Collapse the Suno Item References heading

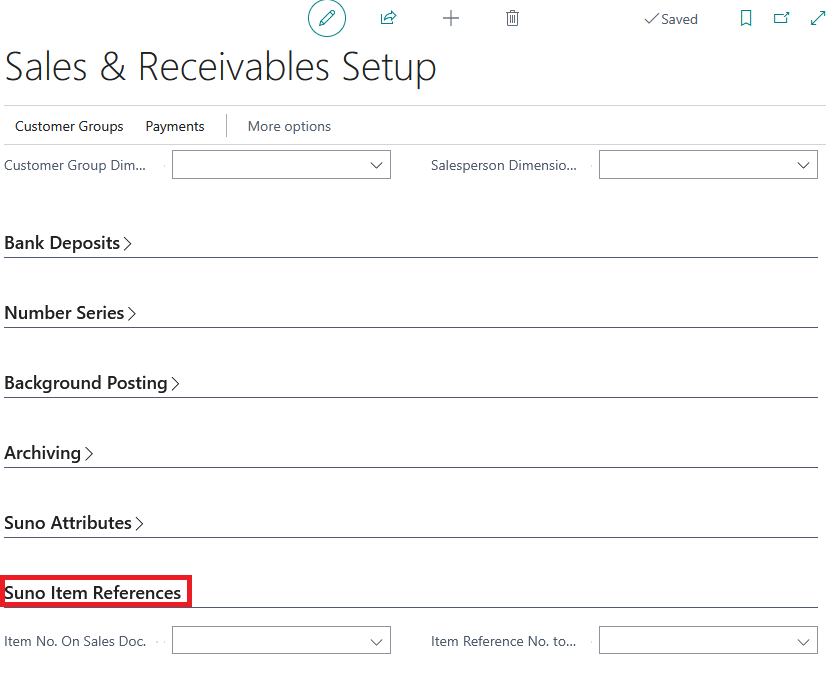93,593
